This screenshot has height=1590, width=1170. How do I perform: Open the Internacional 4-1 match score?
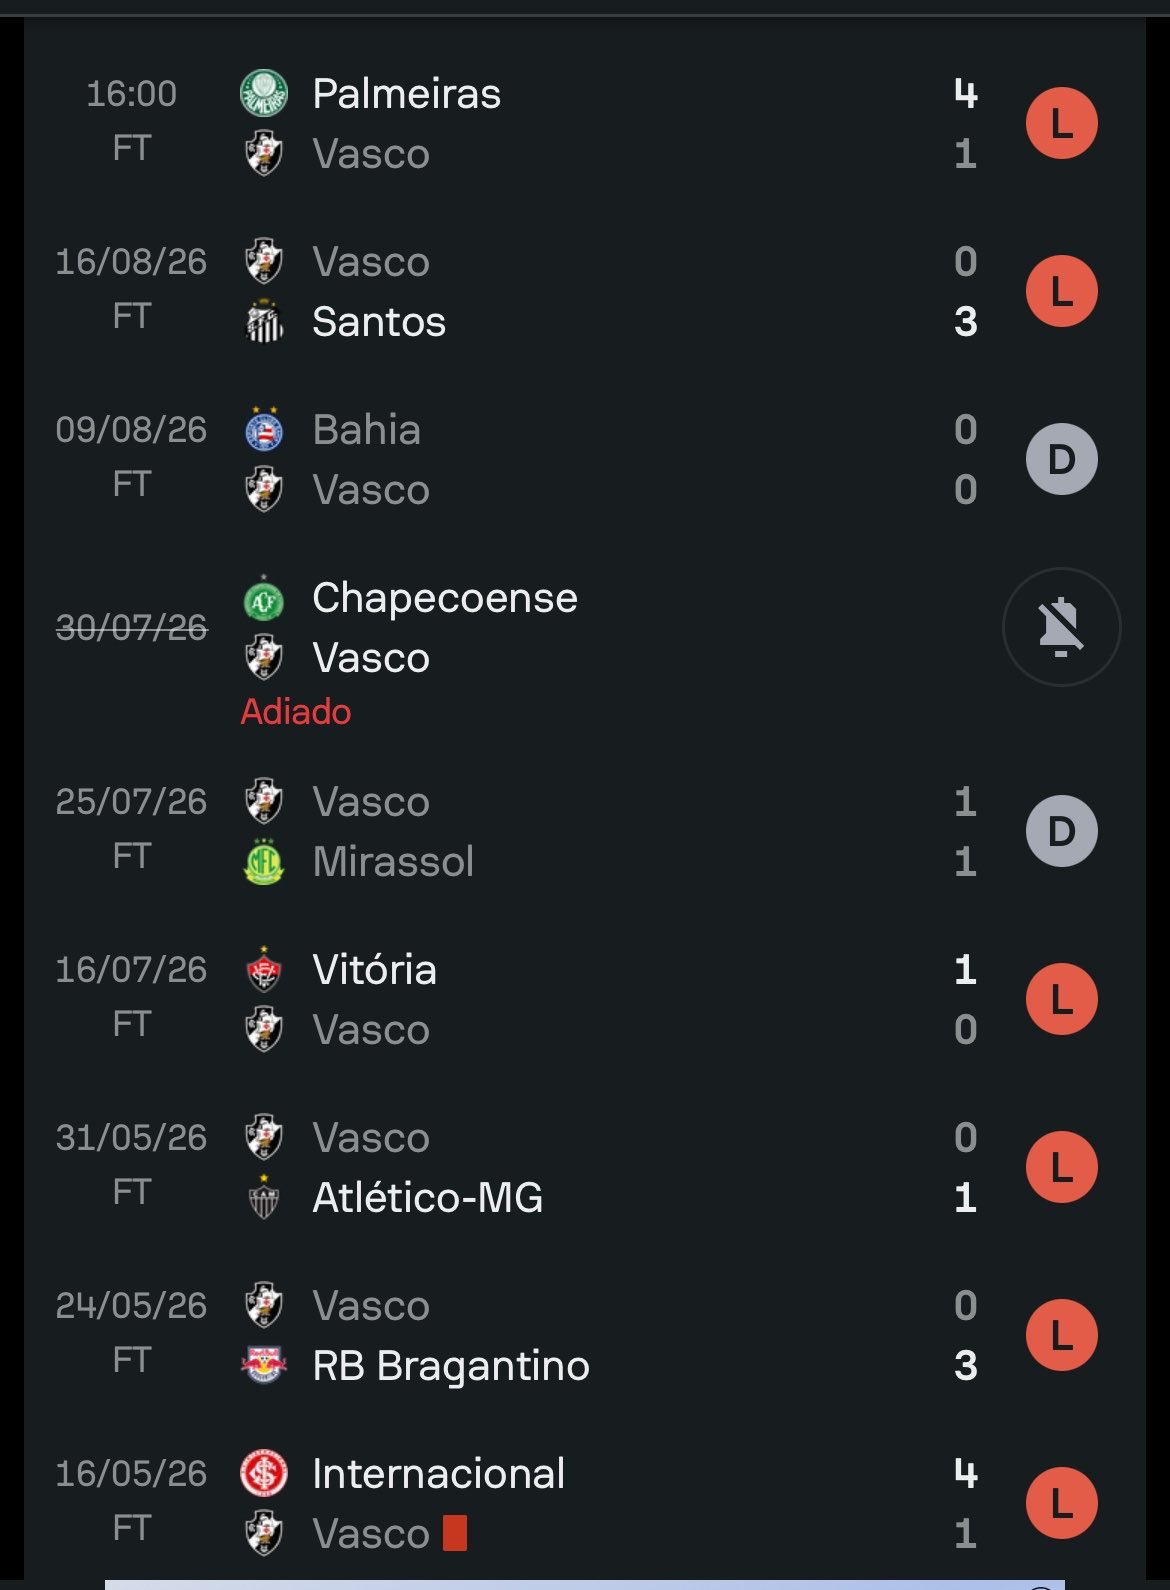pyautogui.click(x=965, y=1503)
